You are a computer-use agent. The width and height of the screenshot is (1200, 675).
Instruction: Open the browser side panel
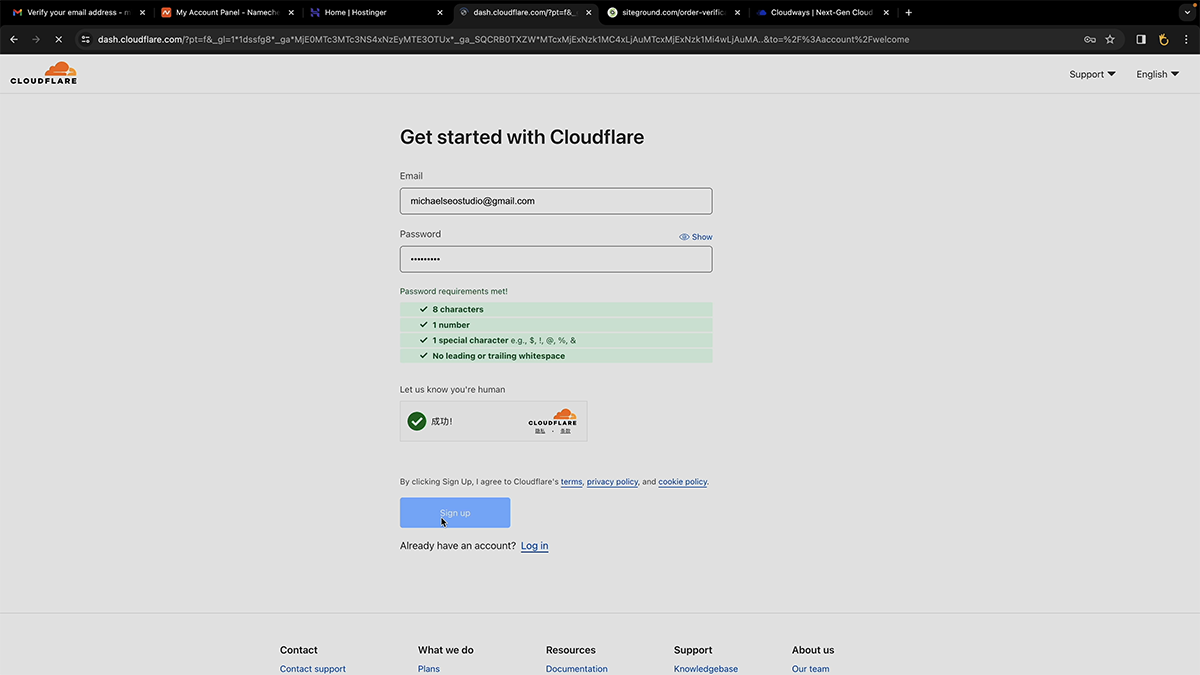pos(1141,40)
